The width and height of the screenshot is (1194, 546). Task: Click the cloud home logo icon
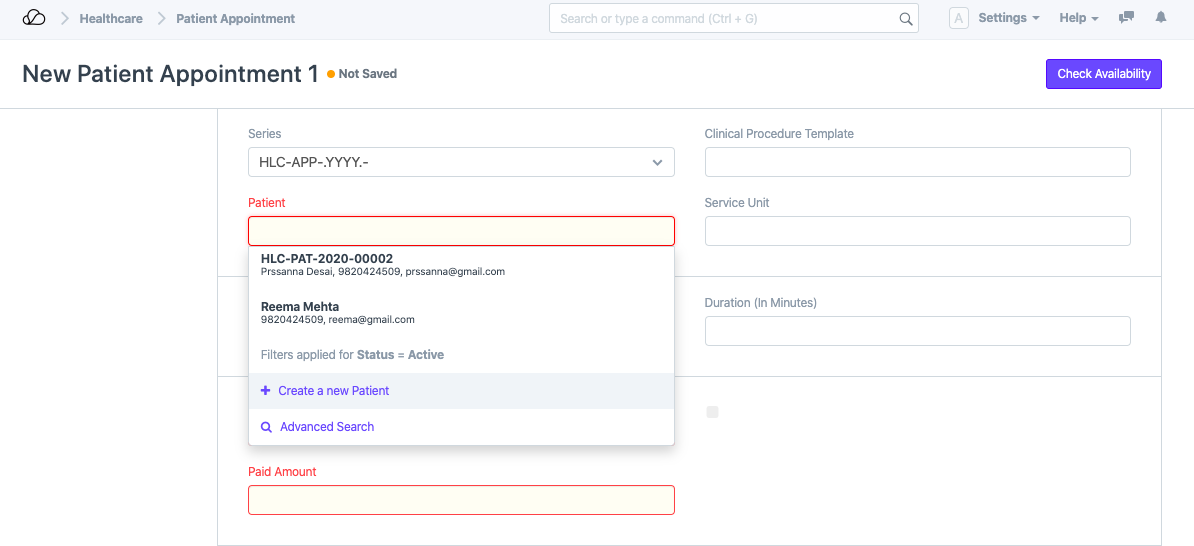pyautogui.click(x=34, y=18)
